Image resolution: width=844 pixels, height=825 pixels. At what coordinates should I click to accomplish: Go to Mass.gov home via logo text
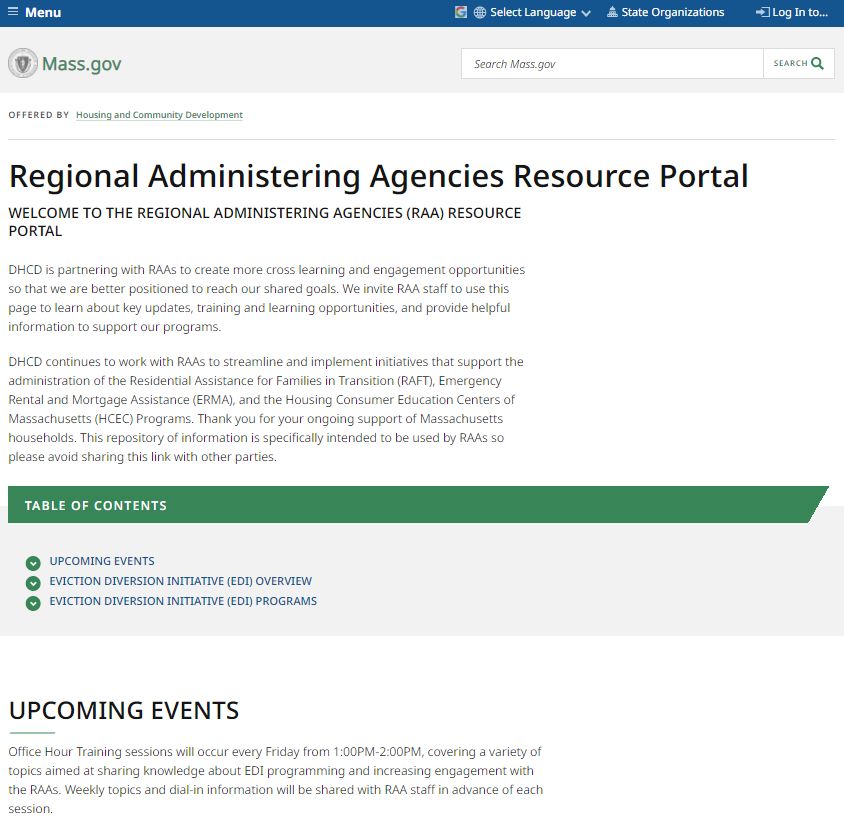pos(81,64)
